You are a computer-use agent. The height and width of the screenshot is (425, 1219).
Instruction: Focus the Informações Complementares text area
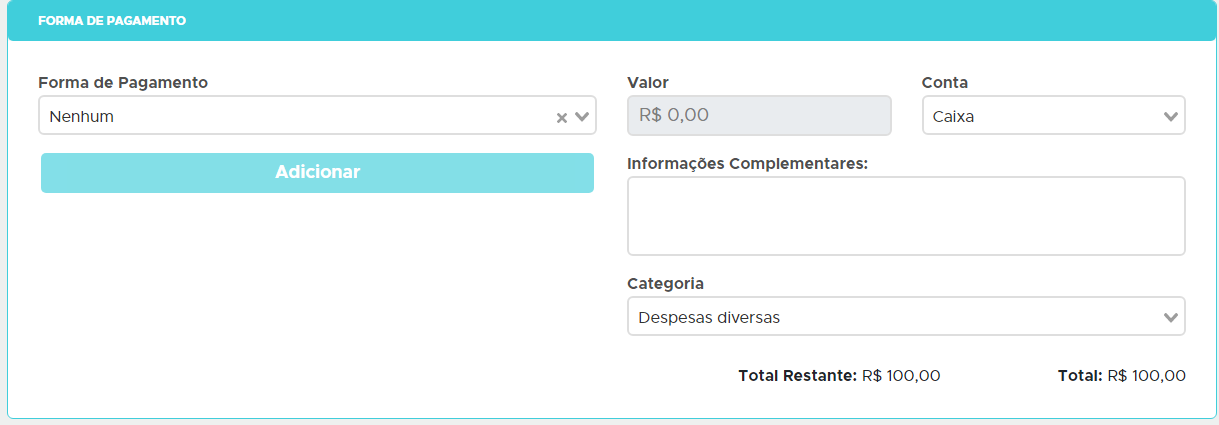click(905, 216)
